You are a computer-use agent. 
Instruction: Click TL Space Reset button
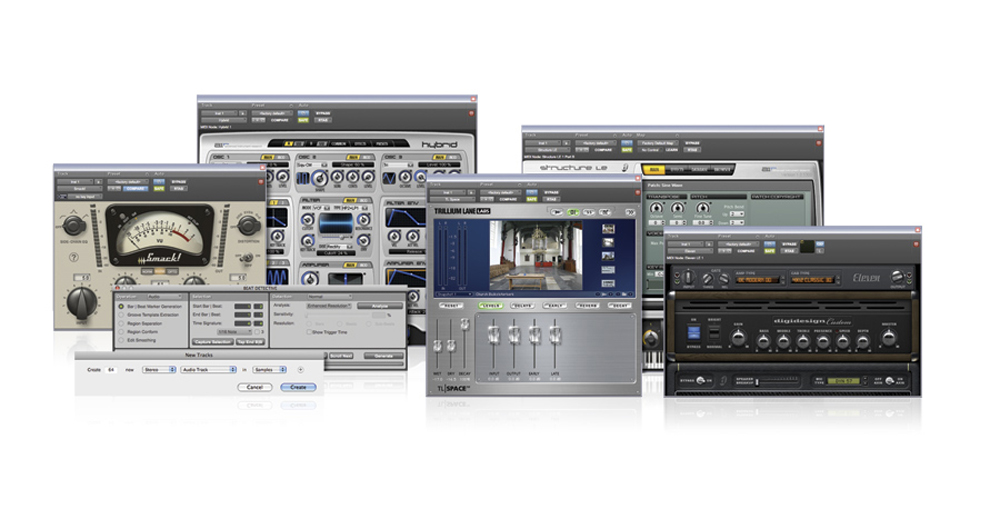(x=451, y=306)
